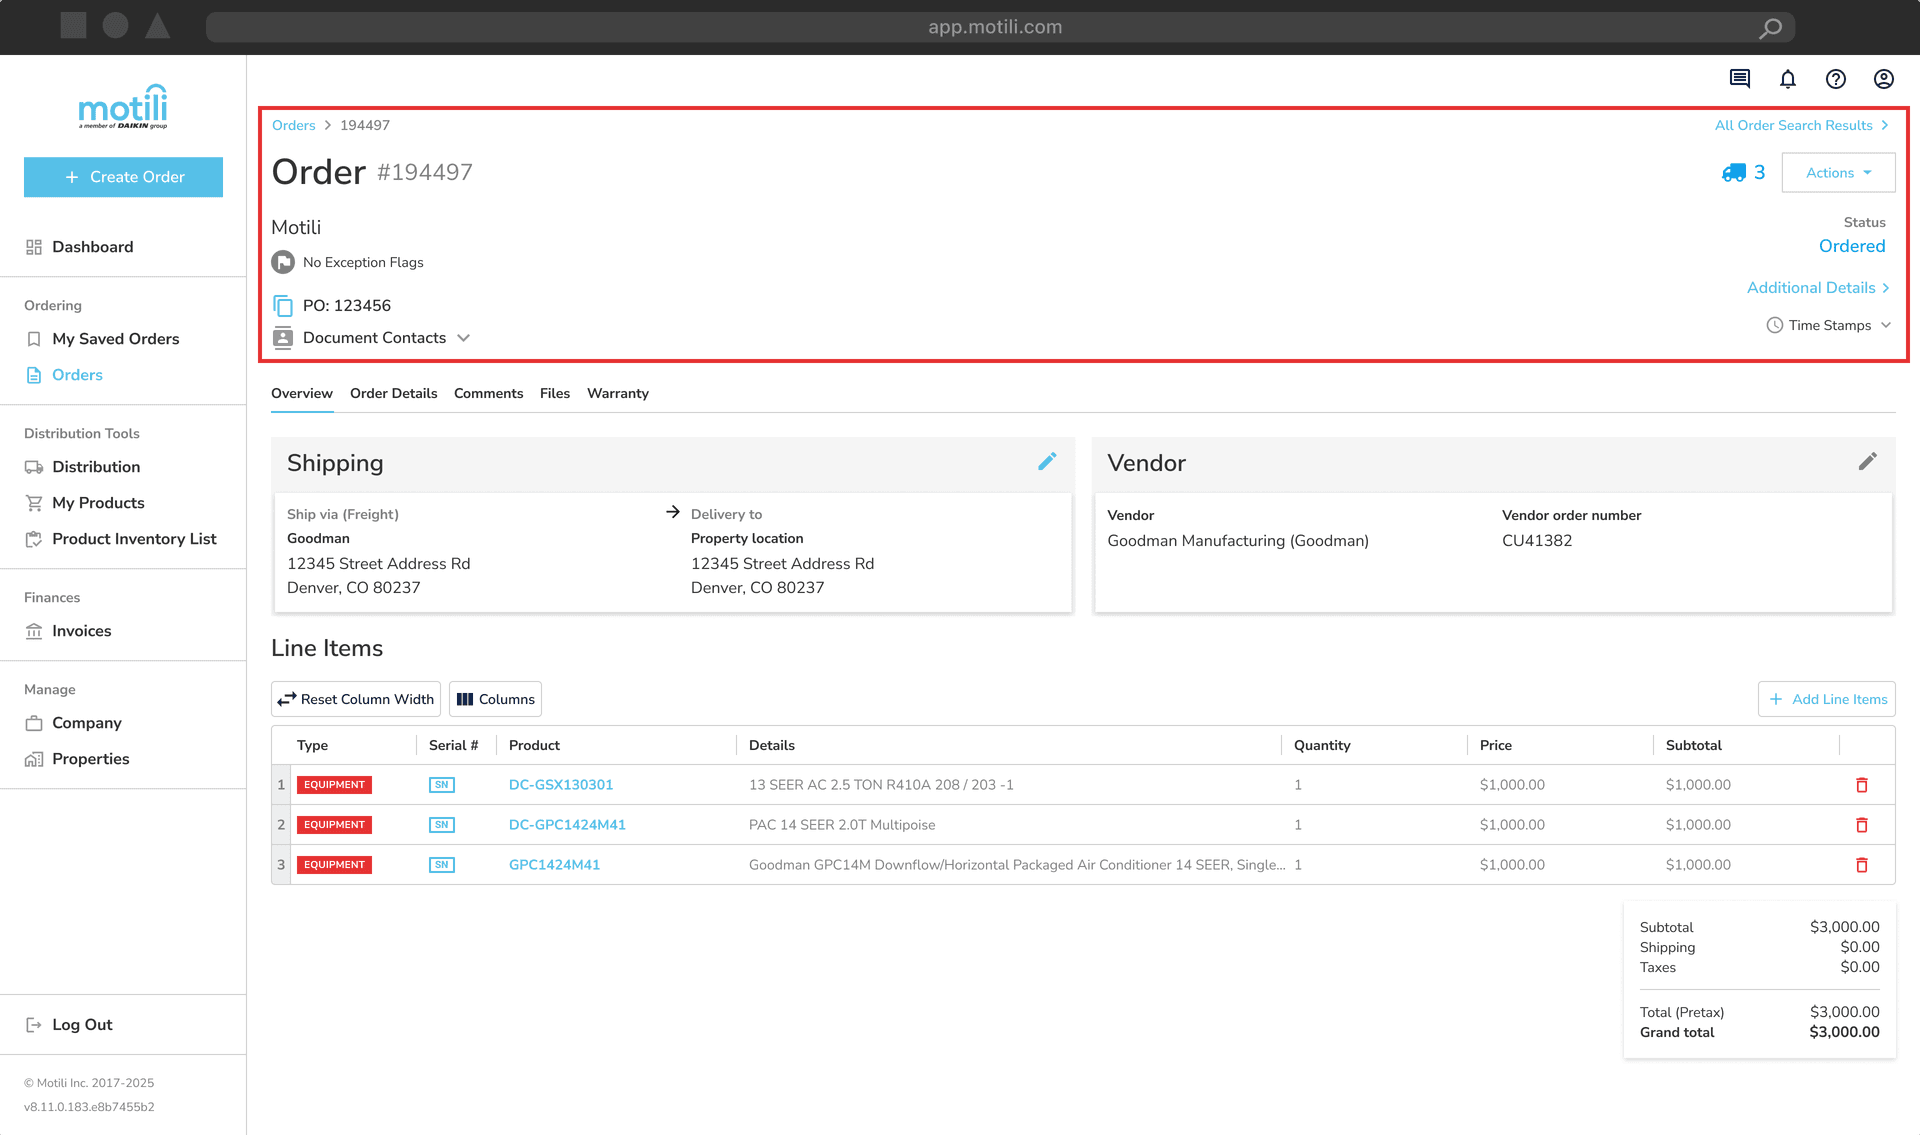
Task: Click the browser address bar
Action: (994, 27)
